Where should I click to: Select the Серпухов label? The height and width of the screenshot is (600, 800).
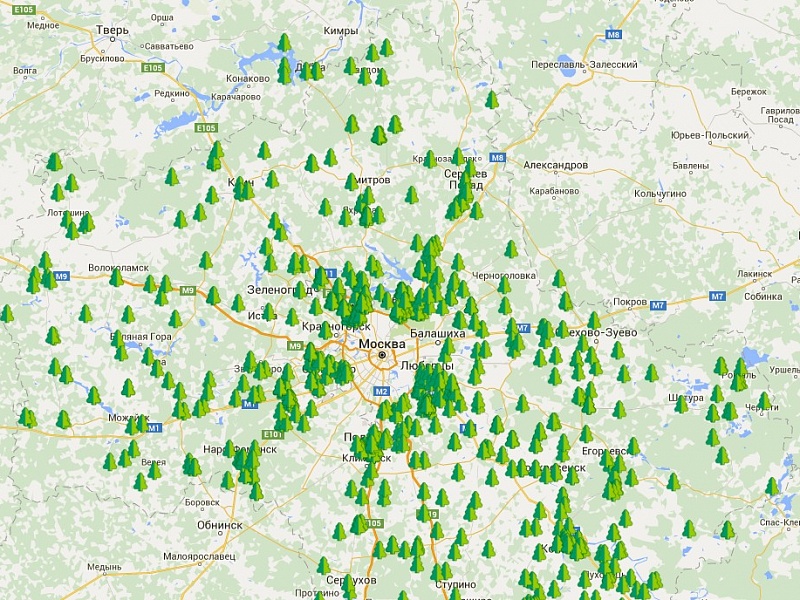point(352,580)
